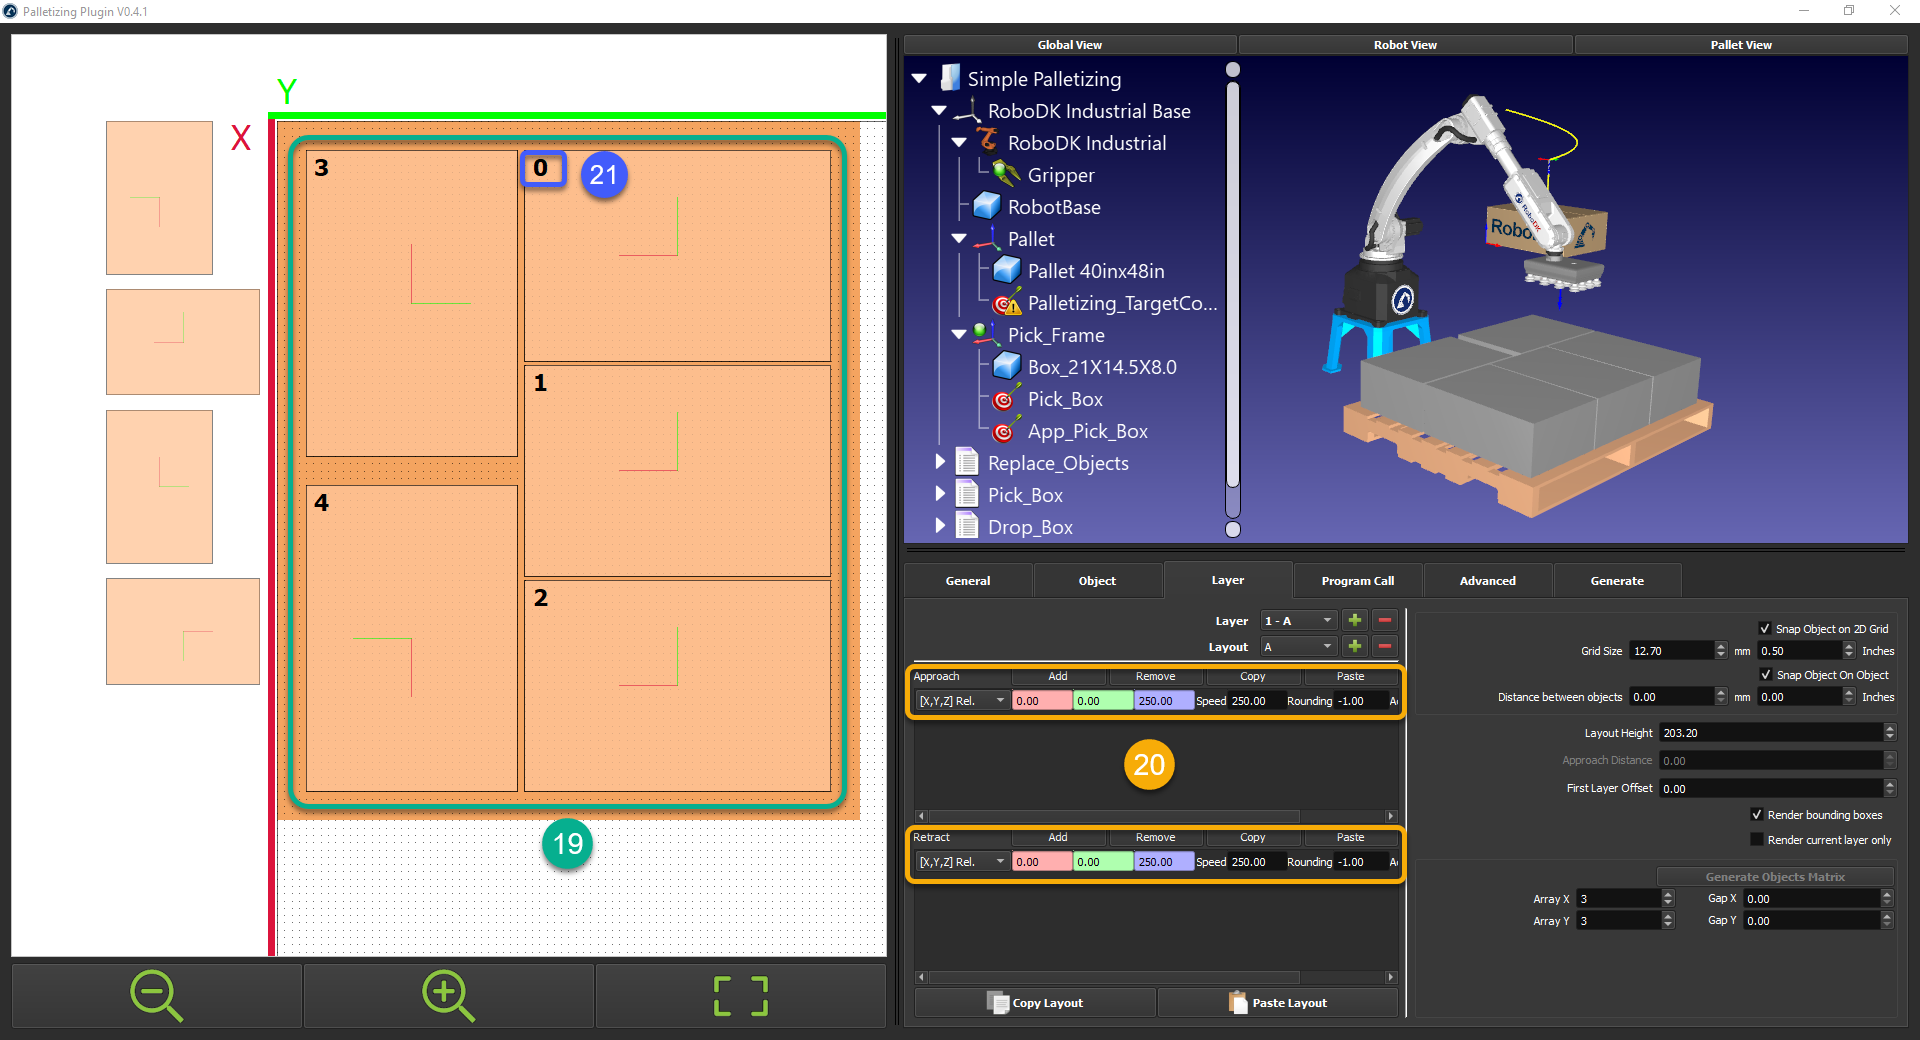This screenshot has height=1040, width=1920.
Task: Click the zoom out magnifier icon
Action: tap(156, 995)
